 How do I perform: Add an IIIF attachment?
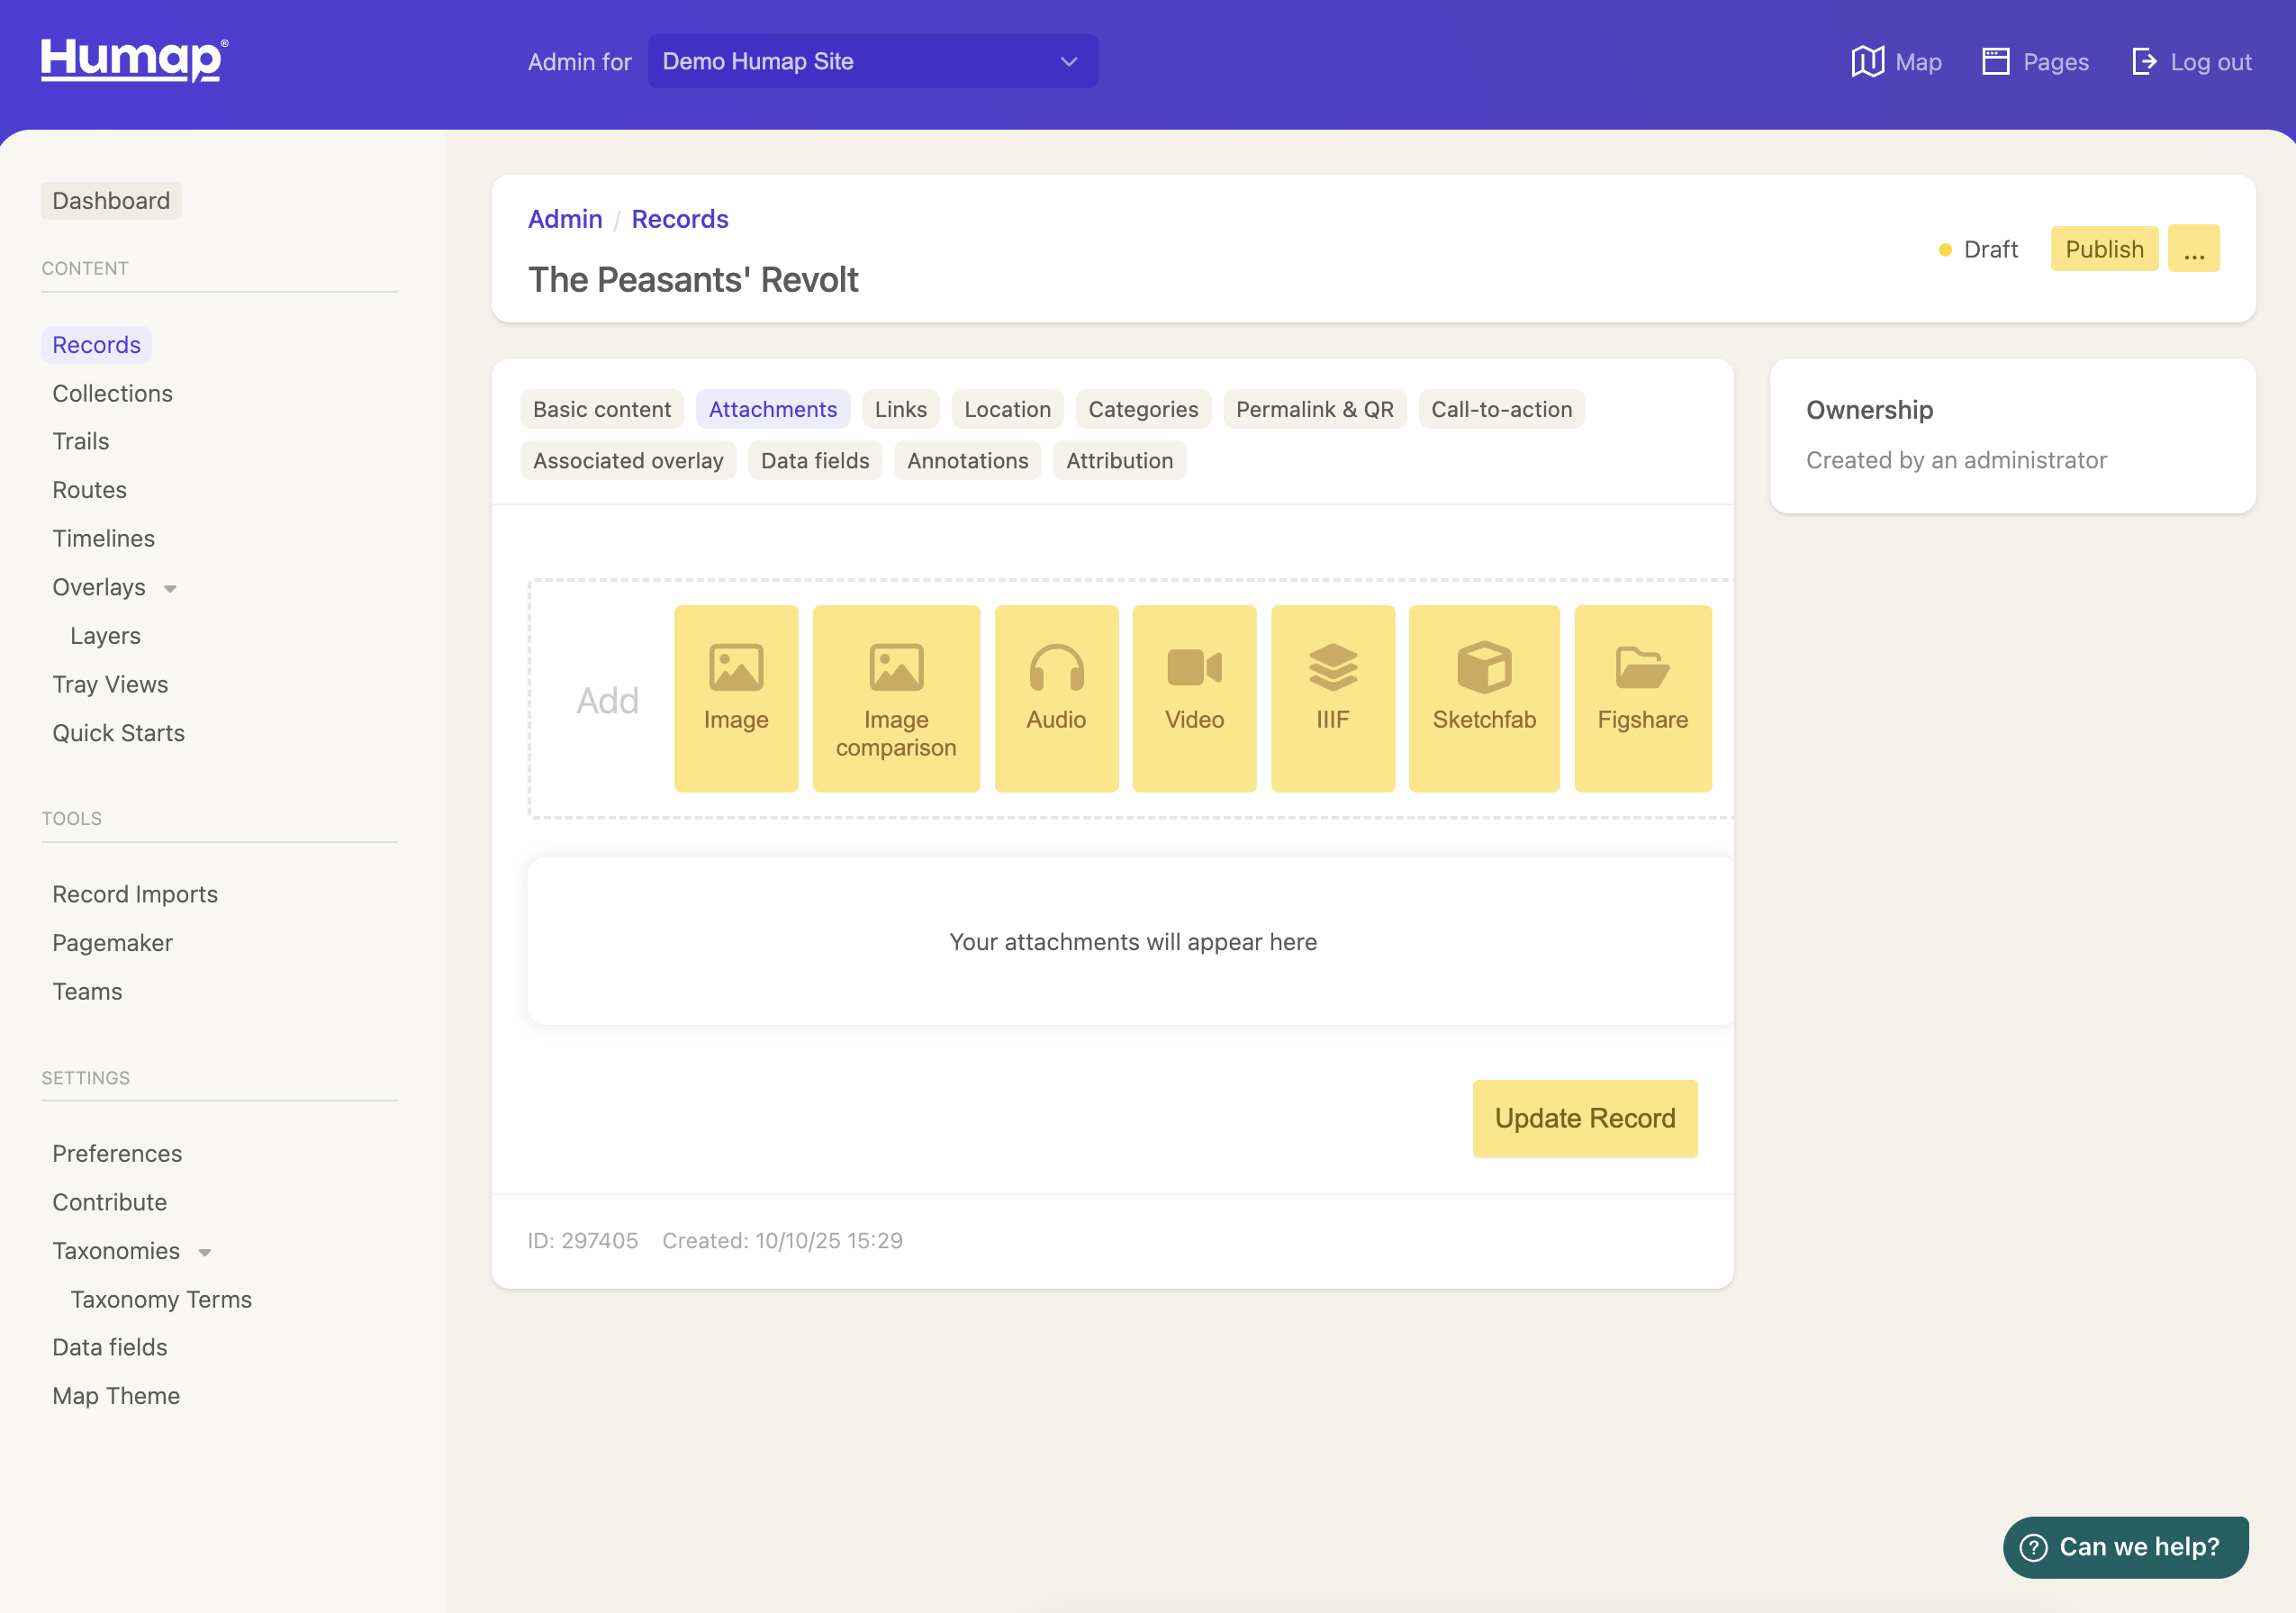point(1332,698)
